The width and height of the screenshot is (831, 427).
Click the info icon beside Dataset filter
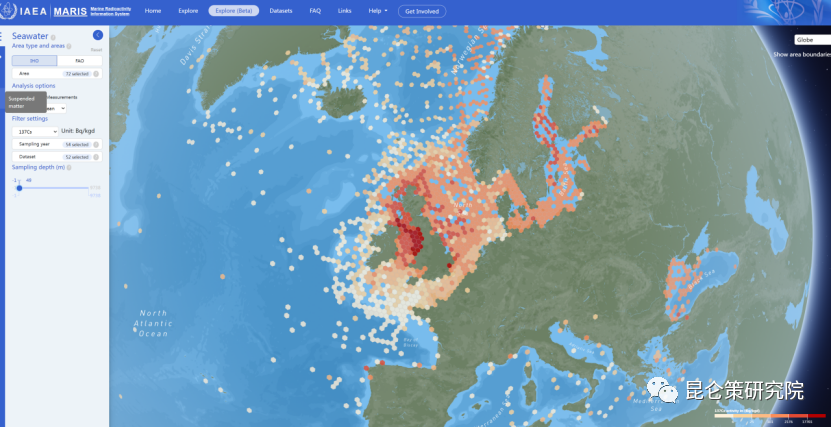point(98,157)
